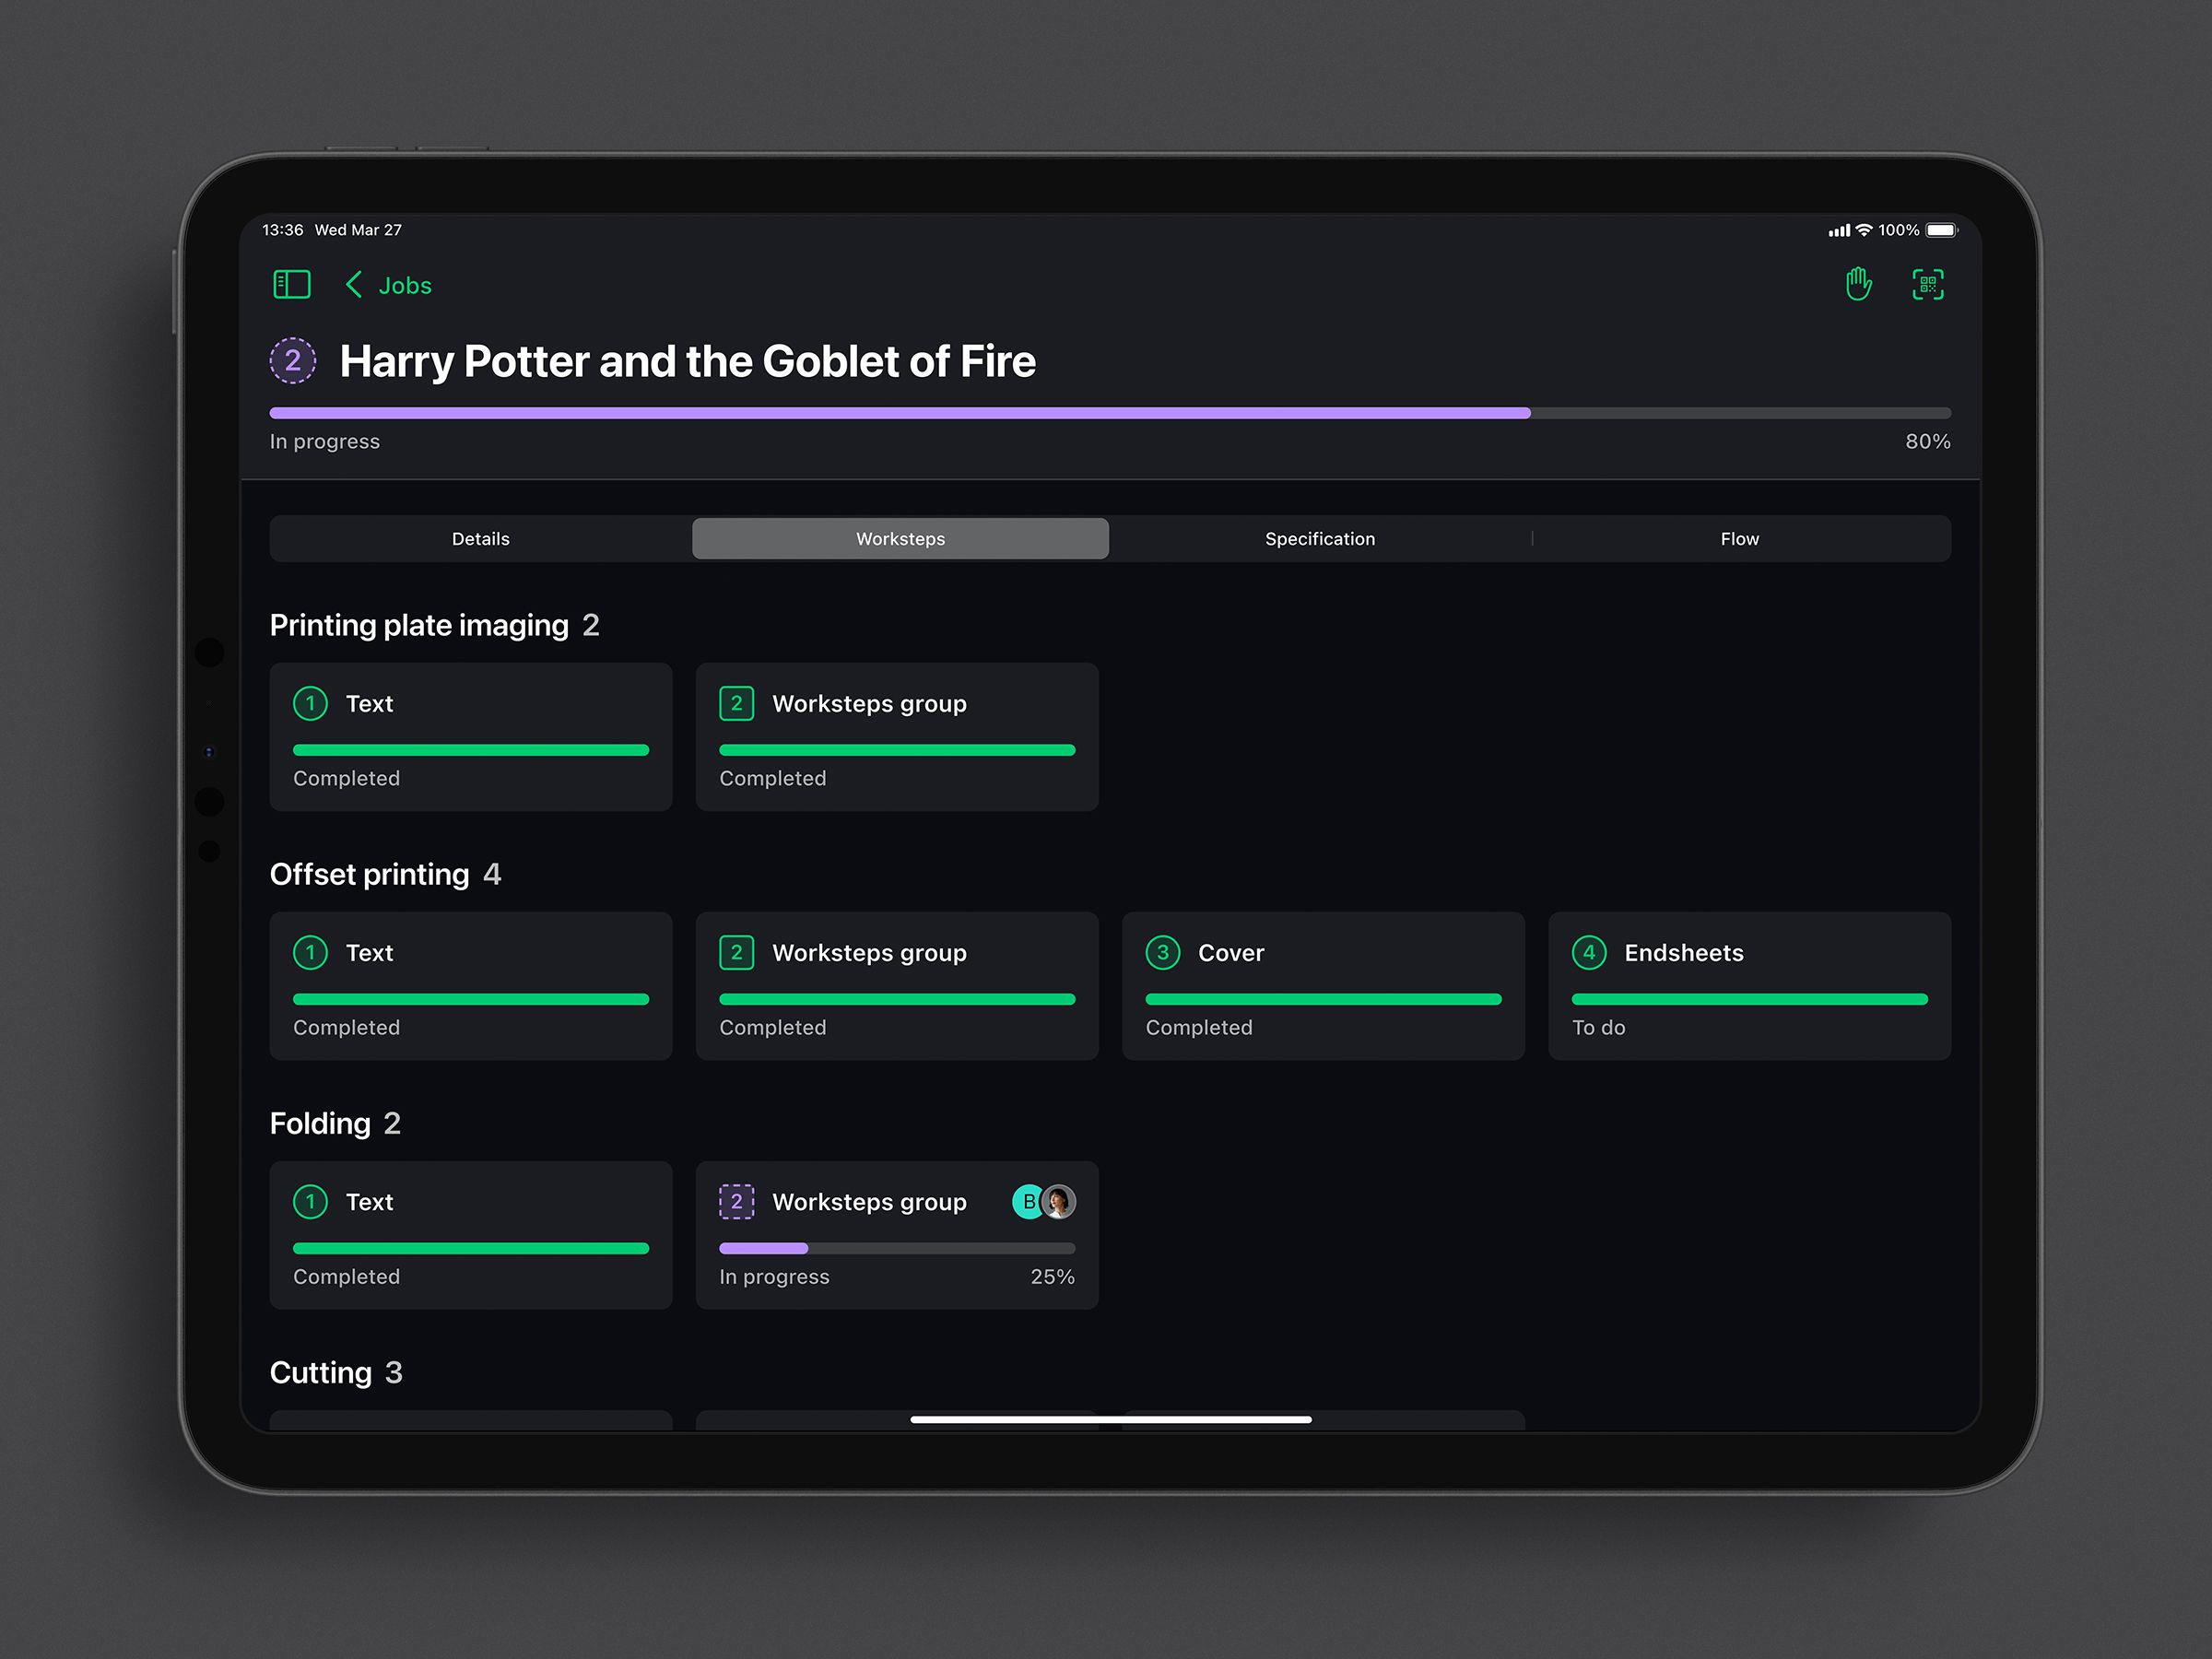Click the purple job status badge 2
The width and height of the screenshot is (2212, 1659).
point(293,361)
